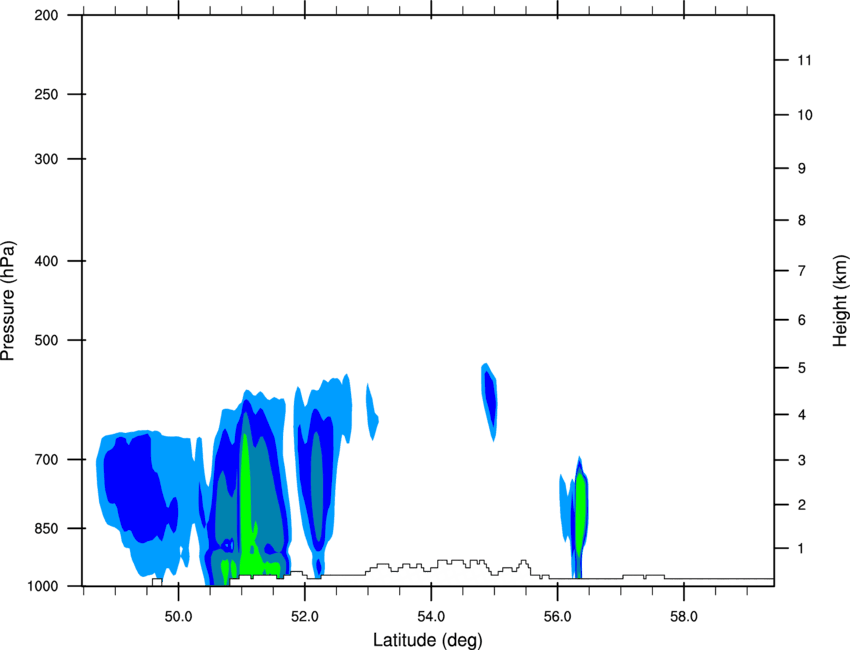Click the 9 km height label

click(802, 169)
